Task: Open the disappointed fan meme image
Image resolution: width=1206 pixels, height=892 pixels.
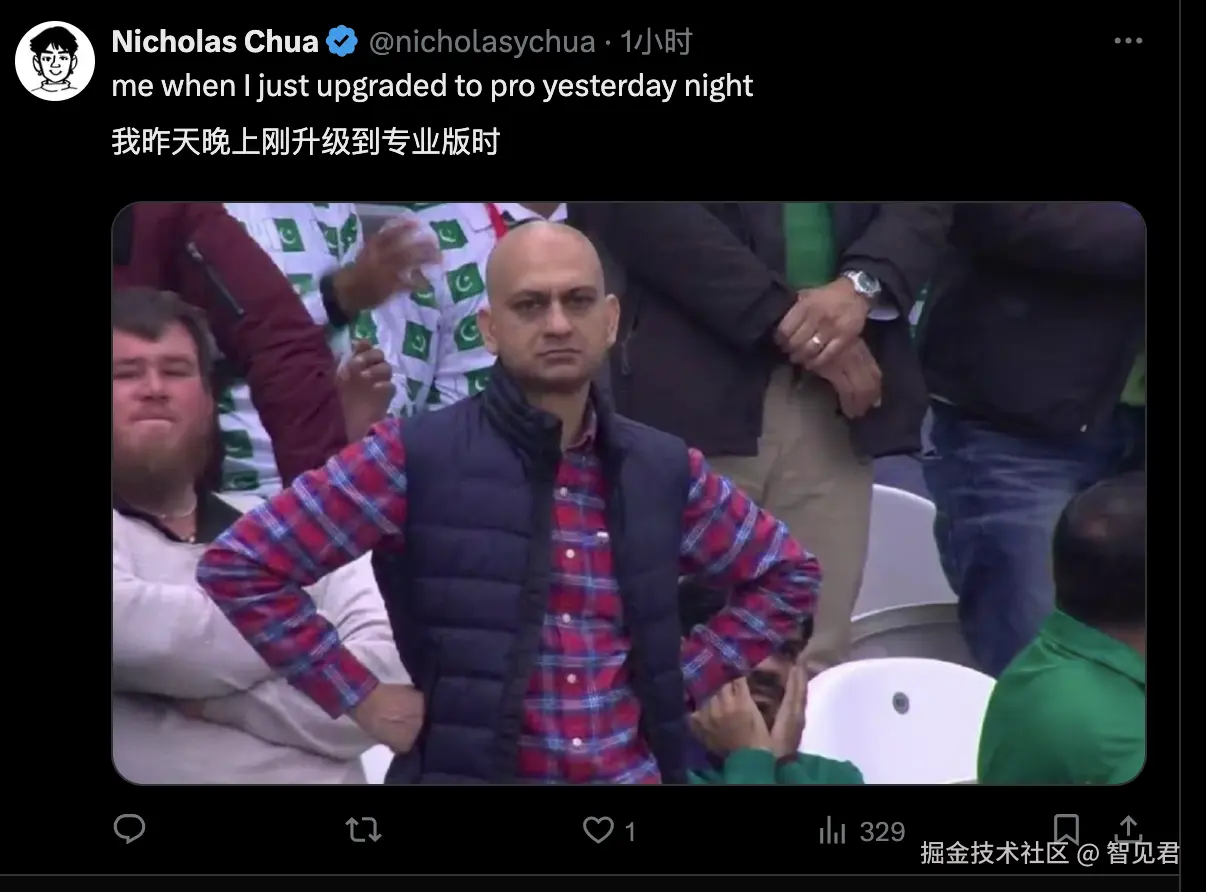Action: click(x=629, y=493)
